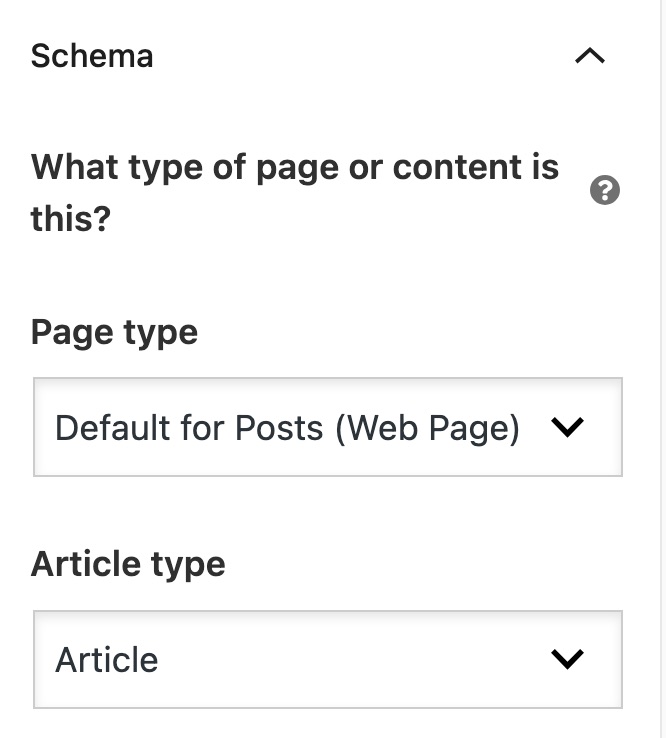Open the Page type dropdown
Screen dimensions: 666x738
point(328,427)
